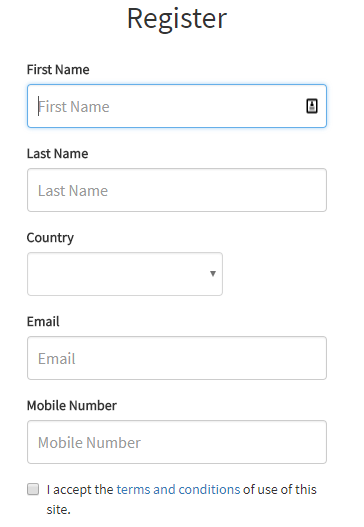This screenshot has height=527, width=364.
Task: Select the Email input box
Action: pyautogui.click(x=177, y=358)
